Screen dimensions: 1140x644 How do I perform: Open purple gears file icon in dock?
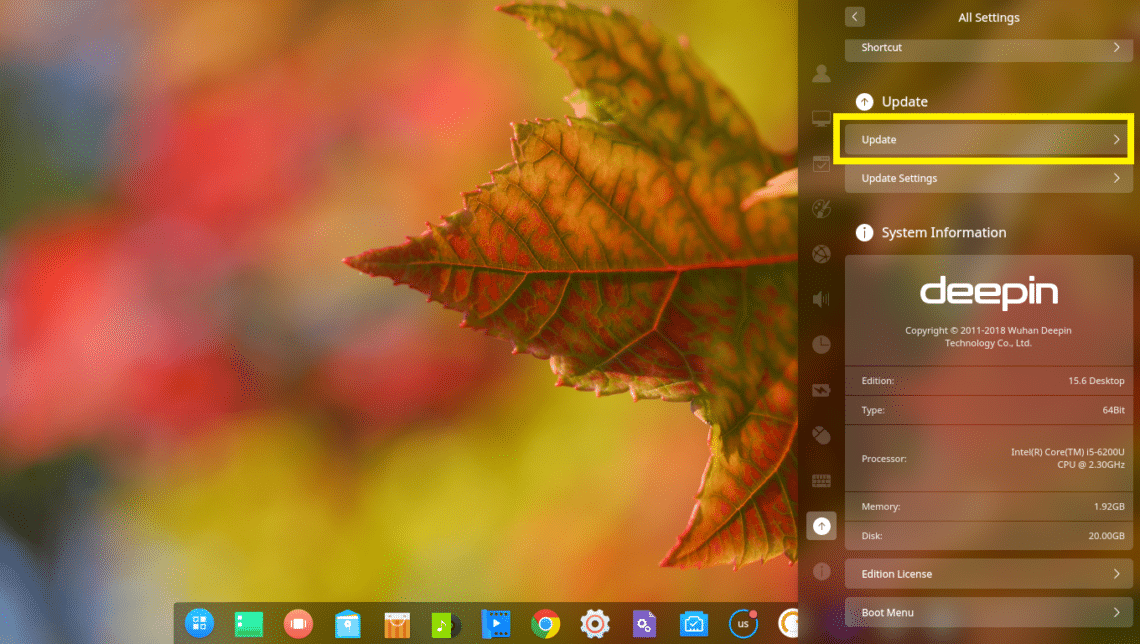coord(644,624)
